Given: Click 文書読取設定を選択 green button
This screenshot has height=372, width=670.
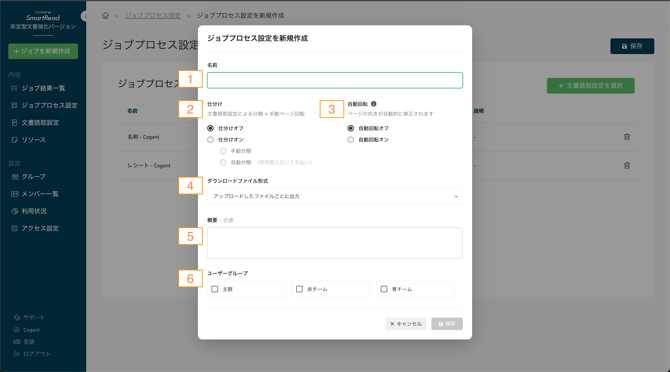Looking at the screenshot, I should pyautogui.click(x=591, y=86).
